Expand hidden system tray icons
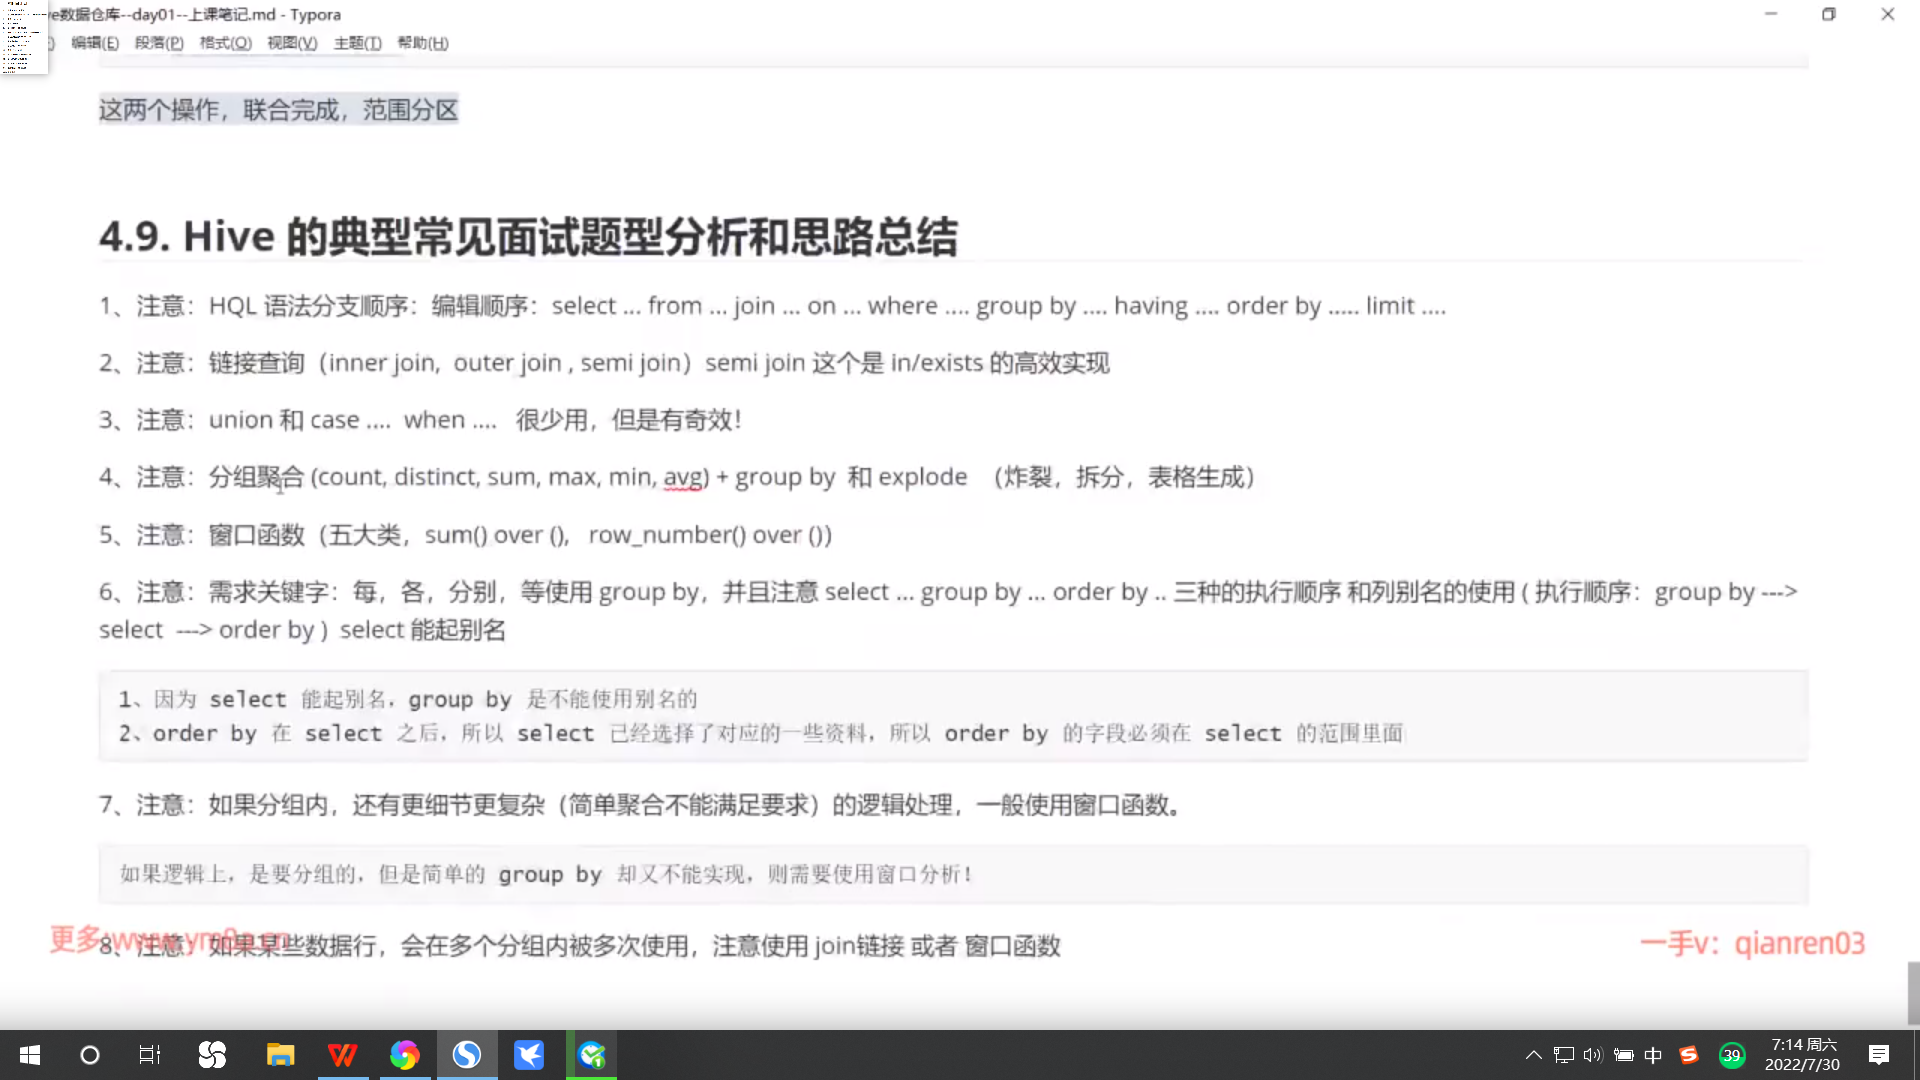The image size is (1920, 1080). point(1533,1055)
